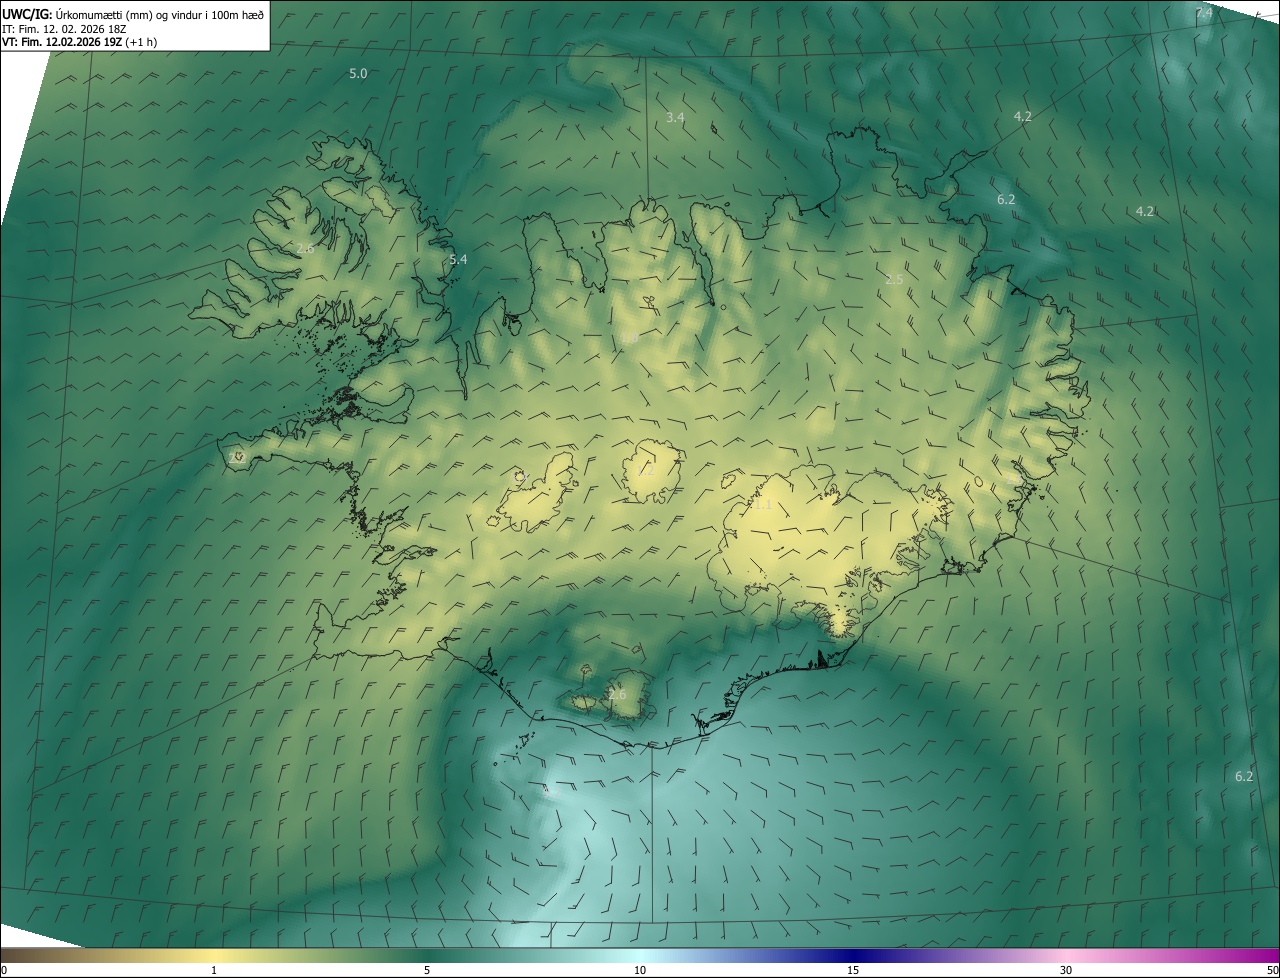This screenshot has height=978, width=1280.
Task: Click the 3.4 value label off the north coast
Action: click(675, 117)
